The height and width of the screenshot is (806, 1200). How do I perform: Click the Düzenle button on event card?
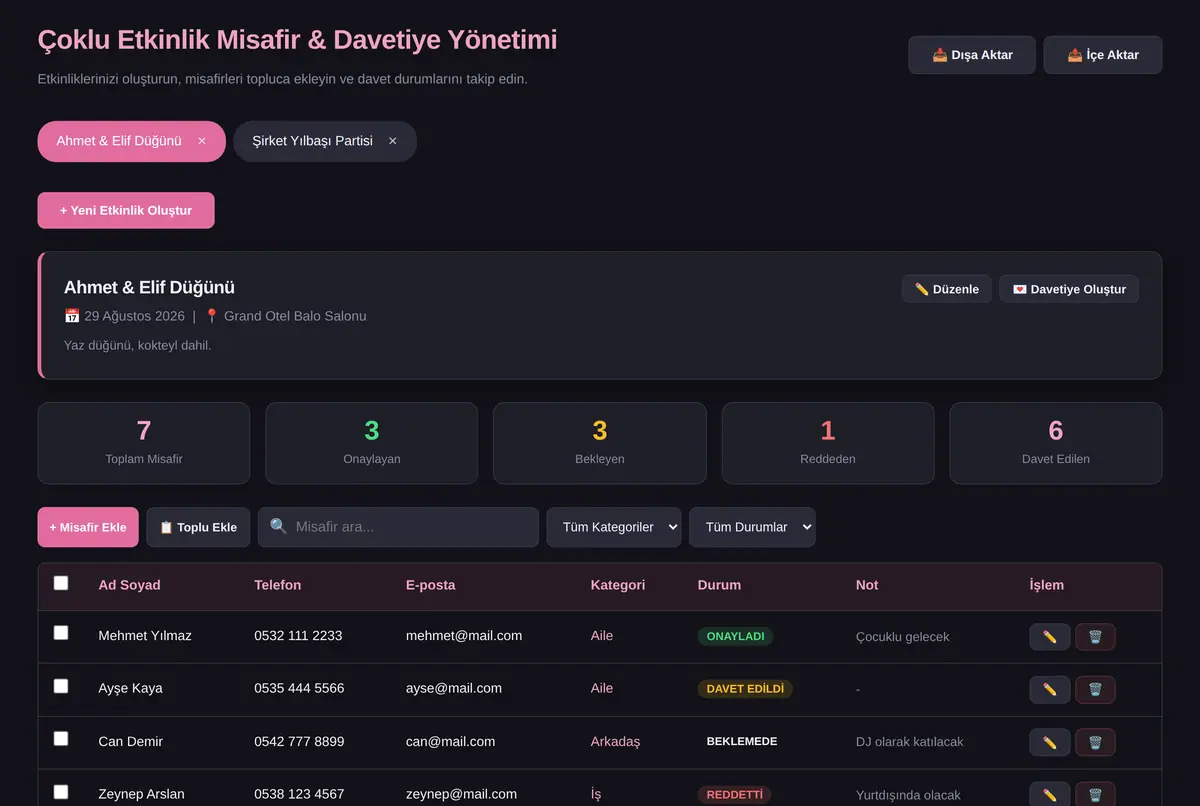pyautogui.click(x=947, y=289)
